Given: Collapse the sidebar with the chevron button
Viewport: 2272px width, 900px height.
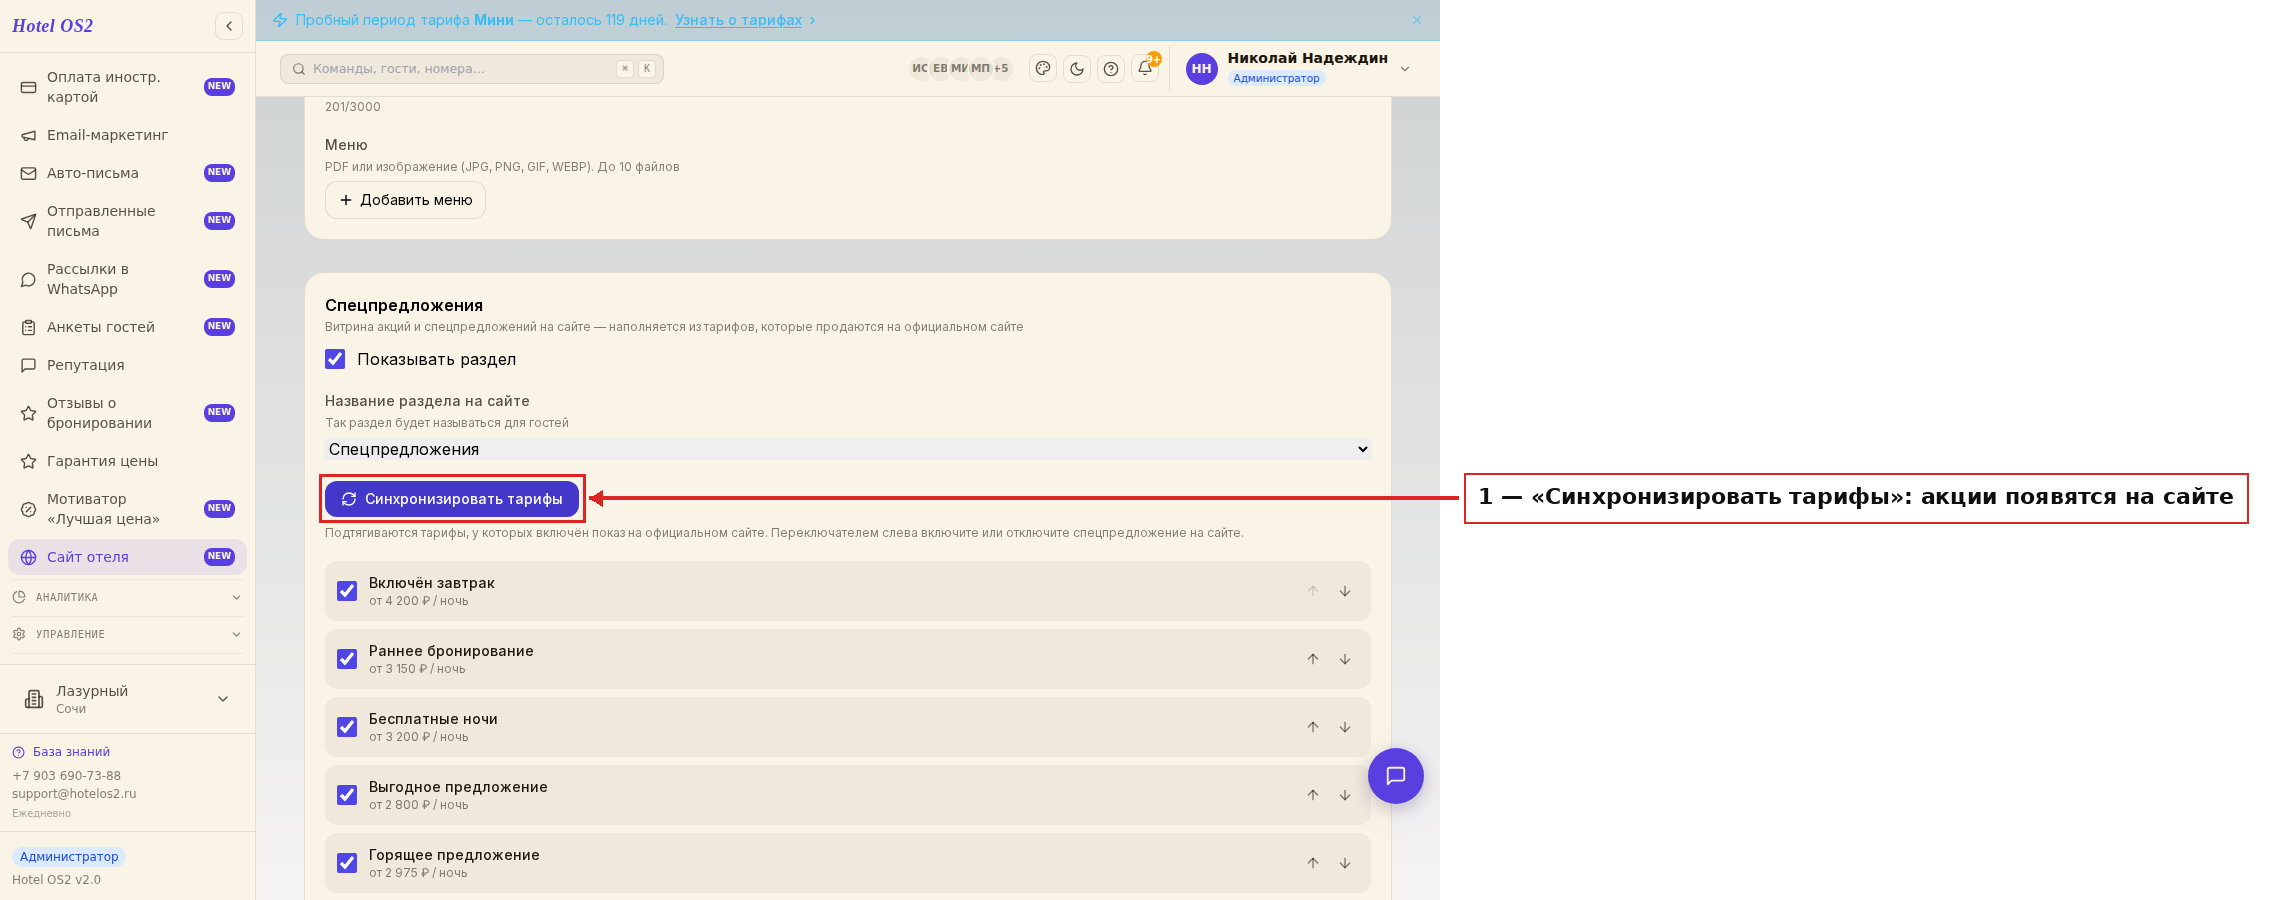Looking at the screenshot, I should 229,26.
